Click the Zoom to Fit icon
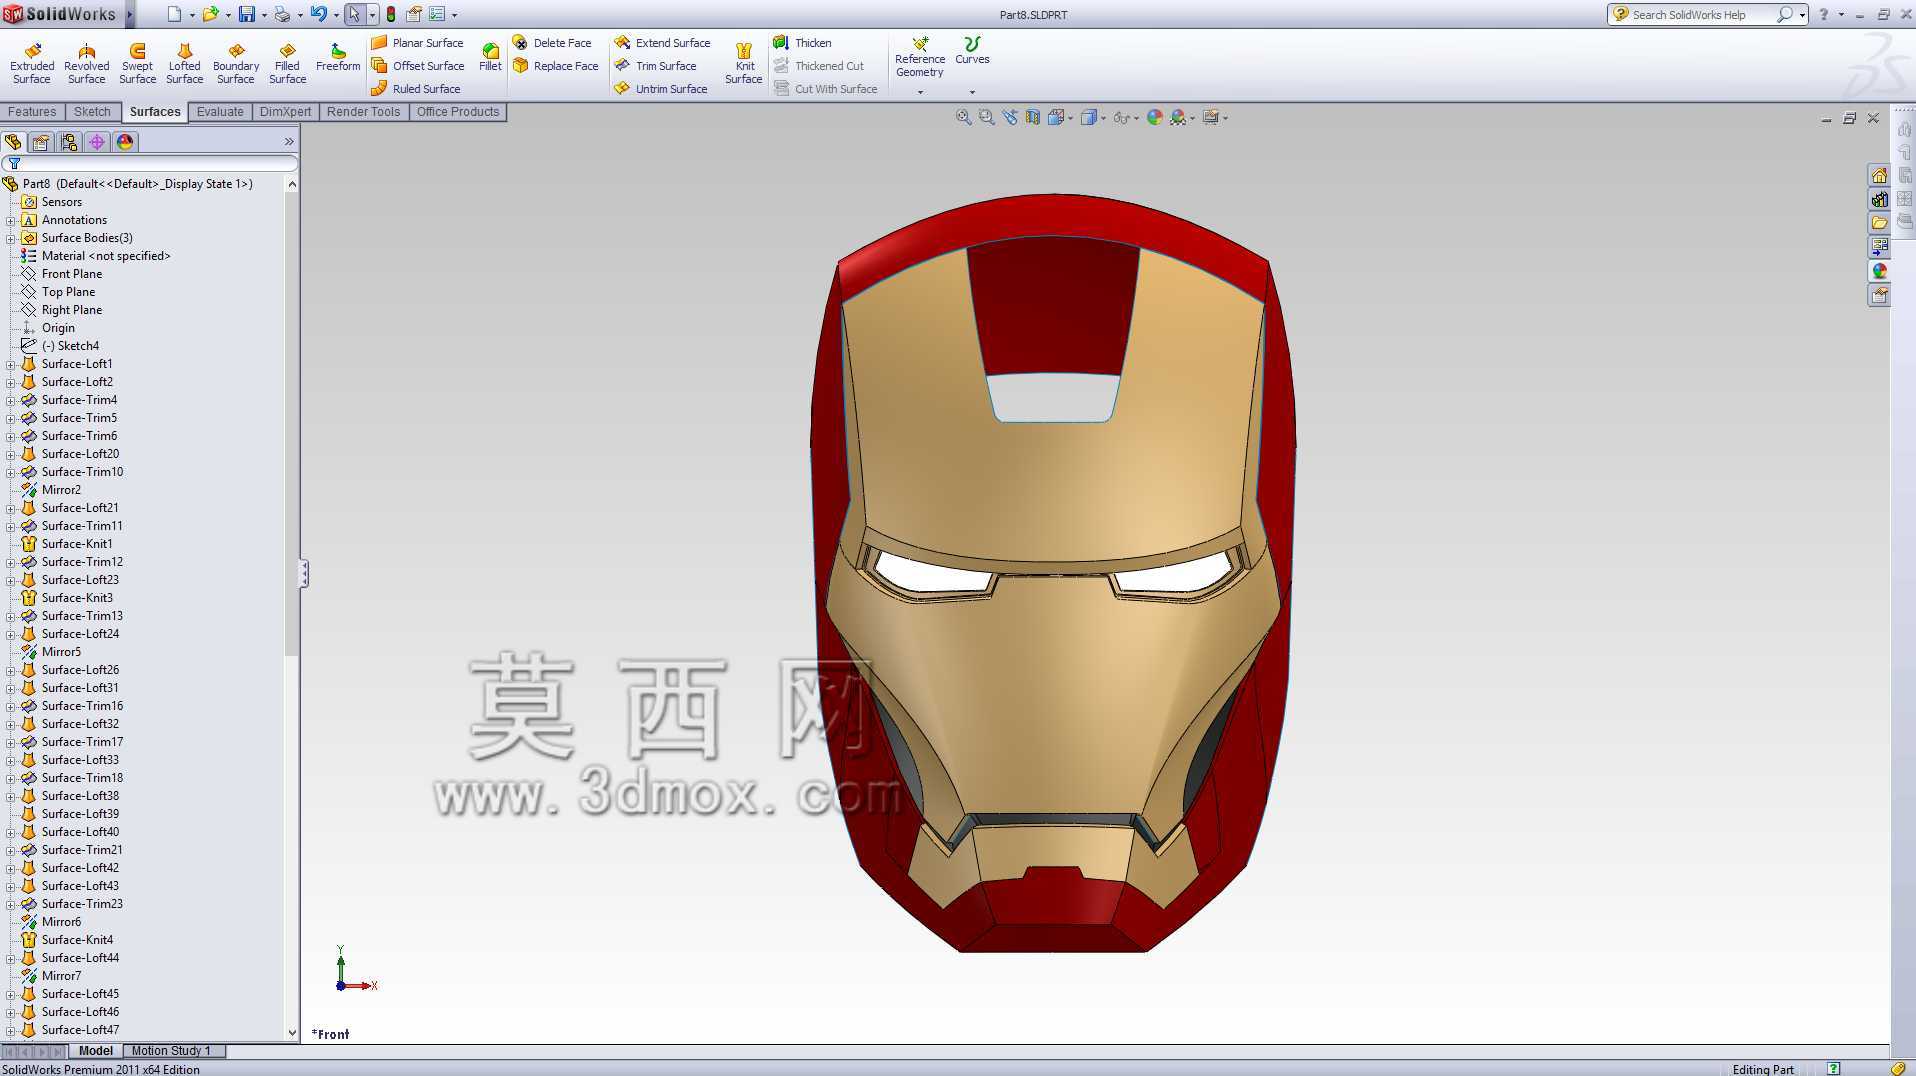Screen dimensions: 1916x1076 [x=963, y=117]
